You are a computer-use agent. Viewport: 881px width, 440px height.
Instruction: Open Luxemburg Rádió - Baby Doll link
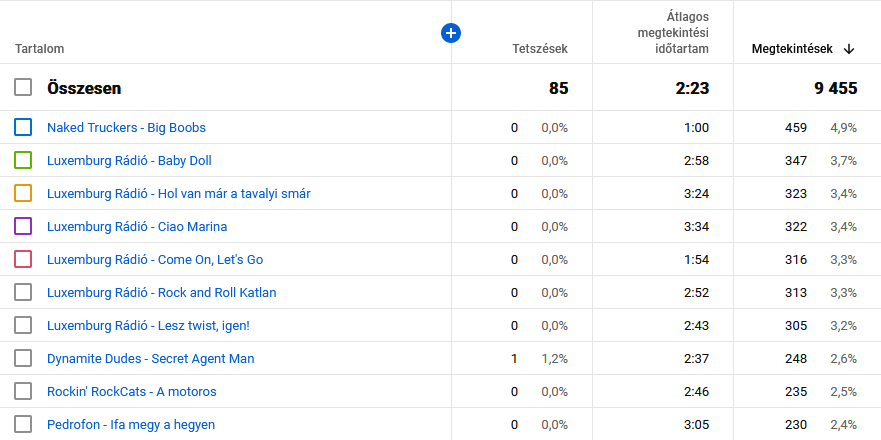coord(129,160)
